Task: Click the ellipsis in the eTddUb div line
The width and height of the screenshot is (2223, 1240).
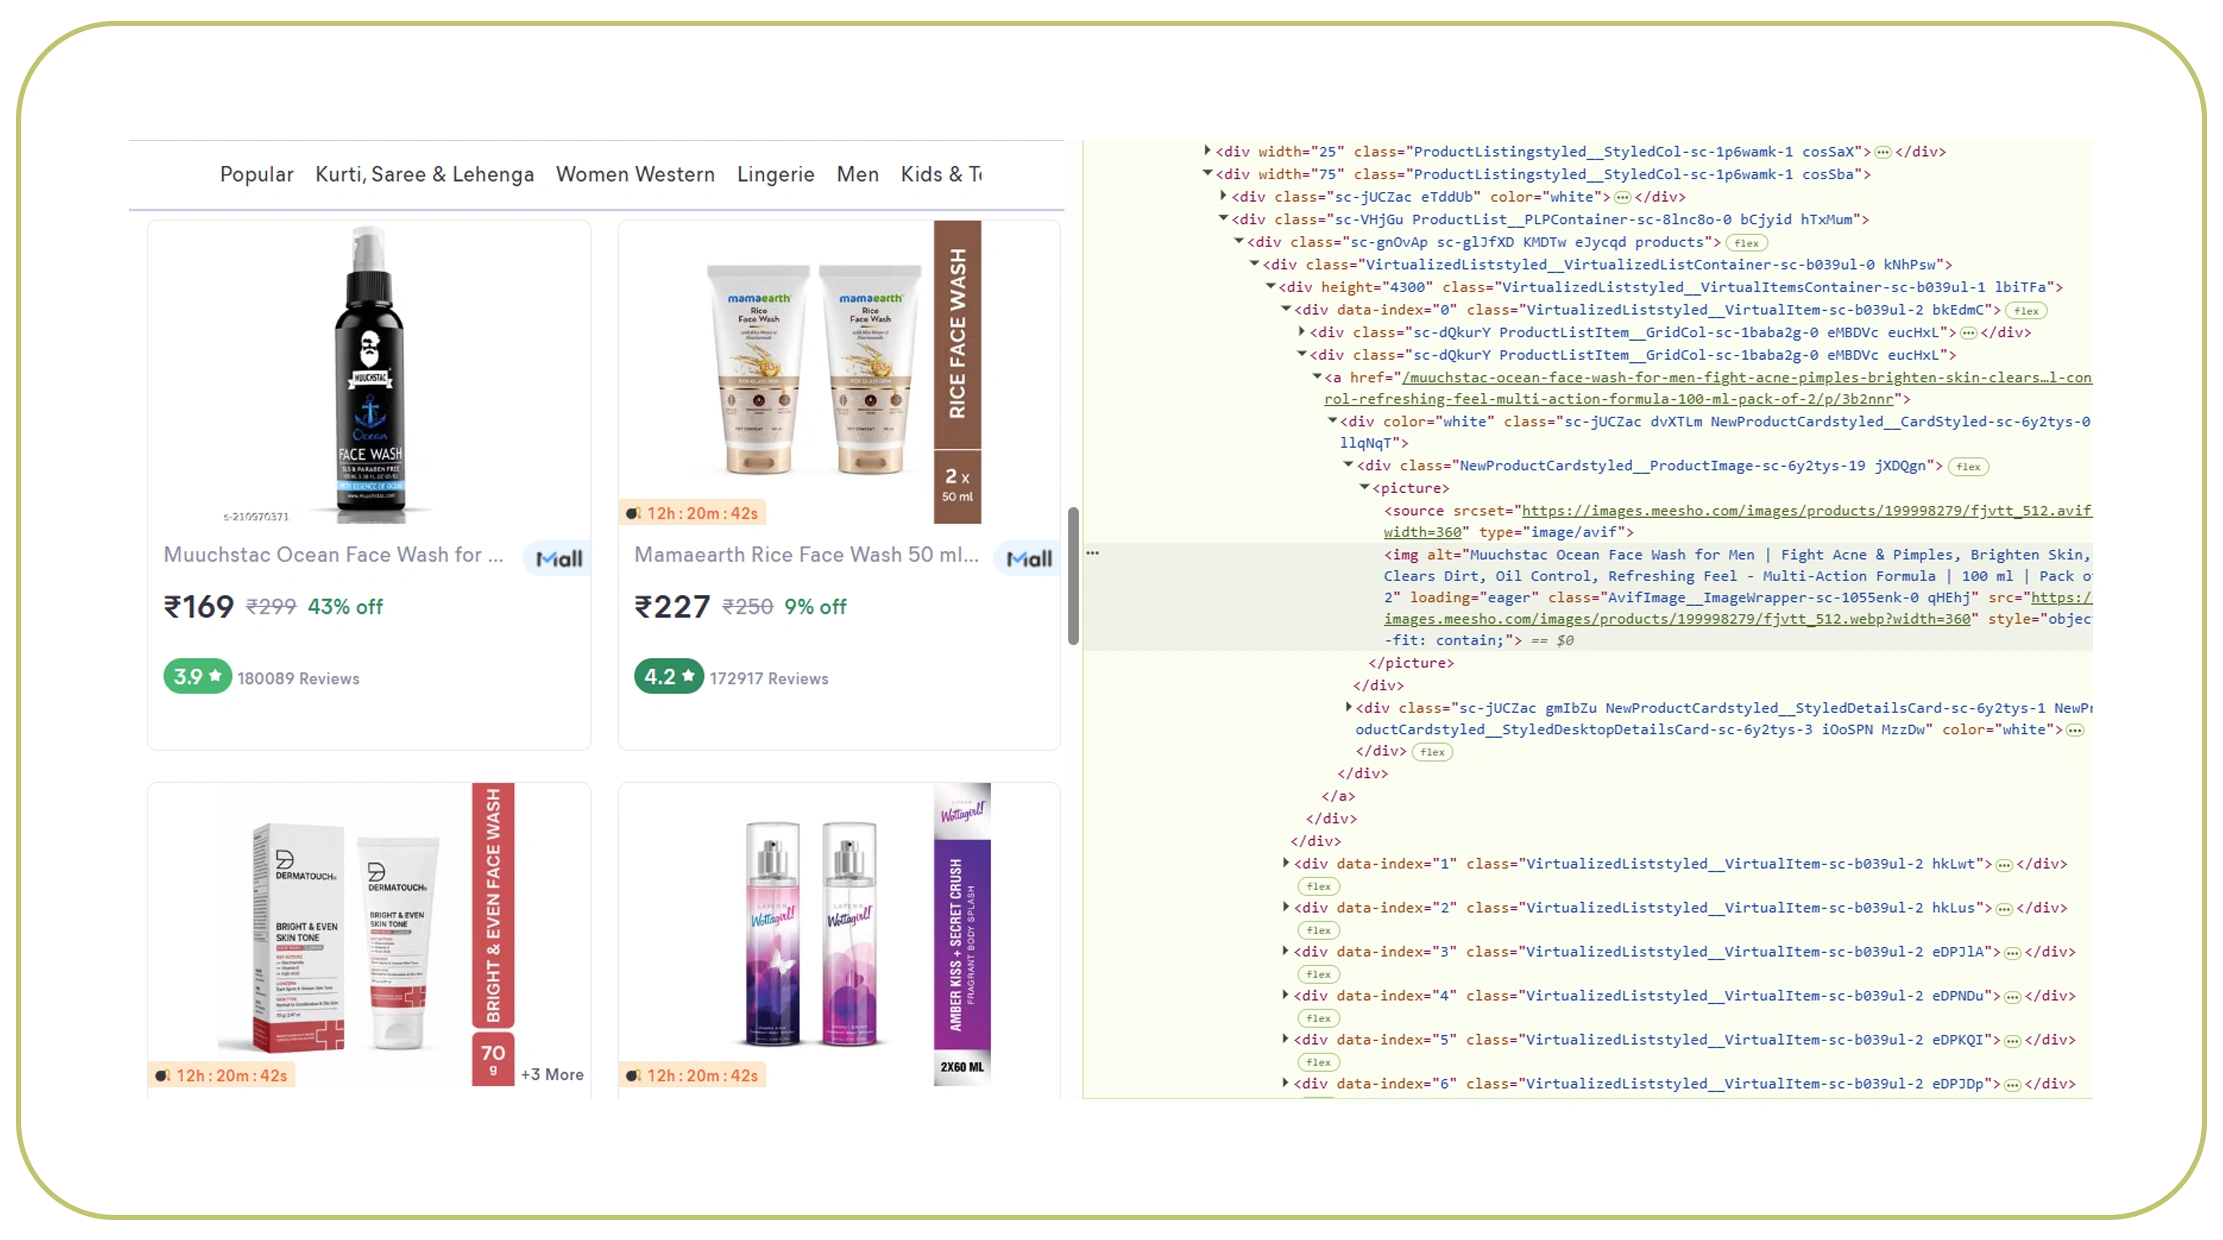Action: tap(1622, 197)
